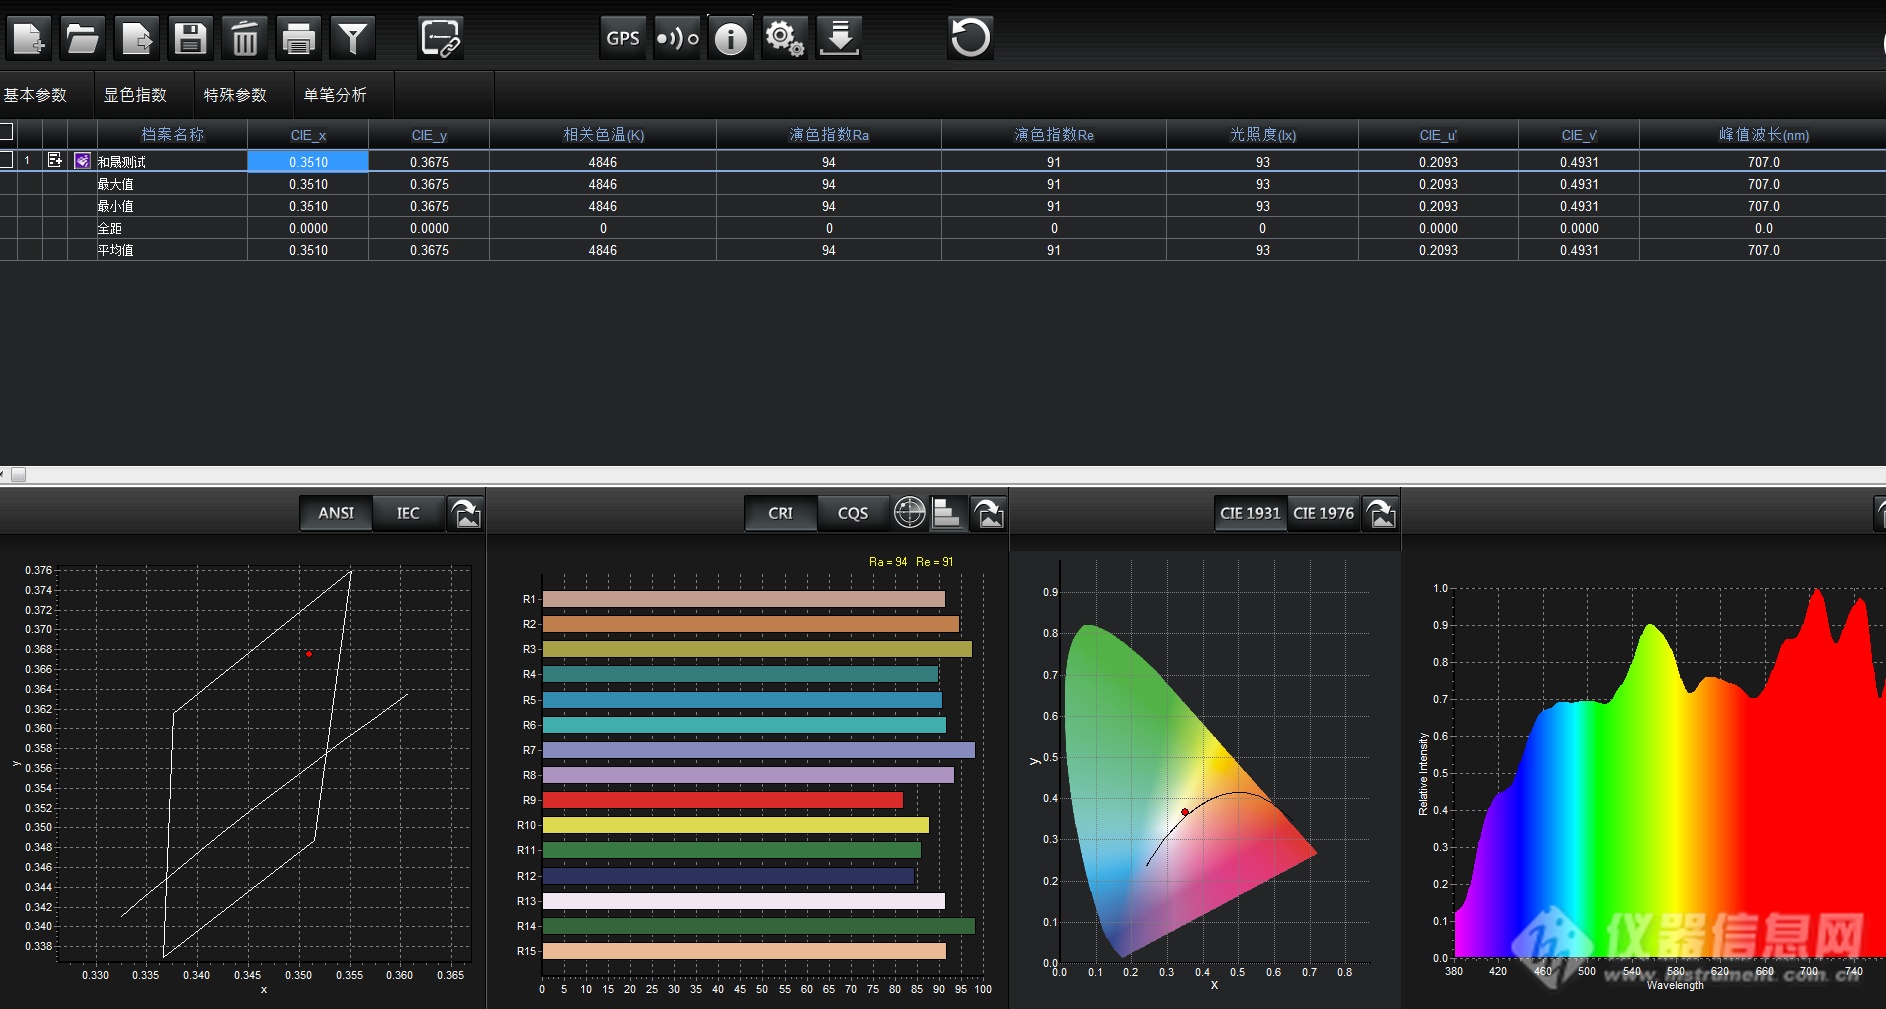Image resolution: width=1886 pixels, height=1009 pixels.
Task: Select the highlighted 0.3510 cell in row 1
Action: coord(308,161)
